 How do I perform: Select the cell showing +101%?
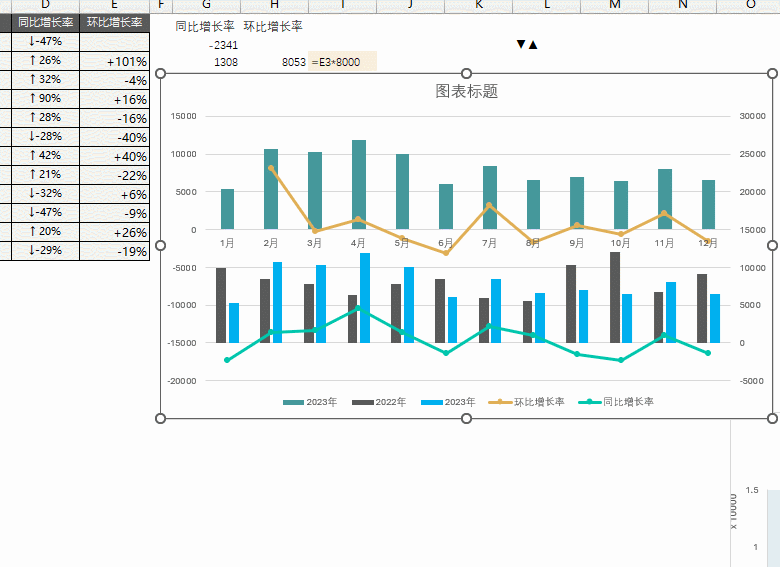pyautogui.click(x=114, y=61)
